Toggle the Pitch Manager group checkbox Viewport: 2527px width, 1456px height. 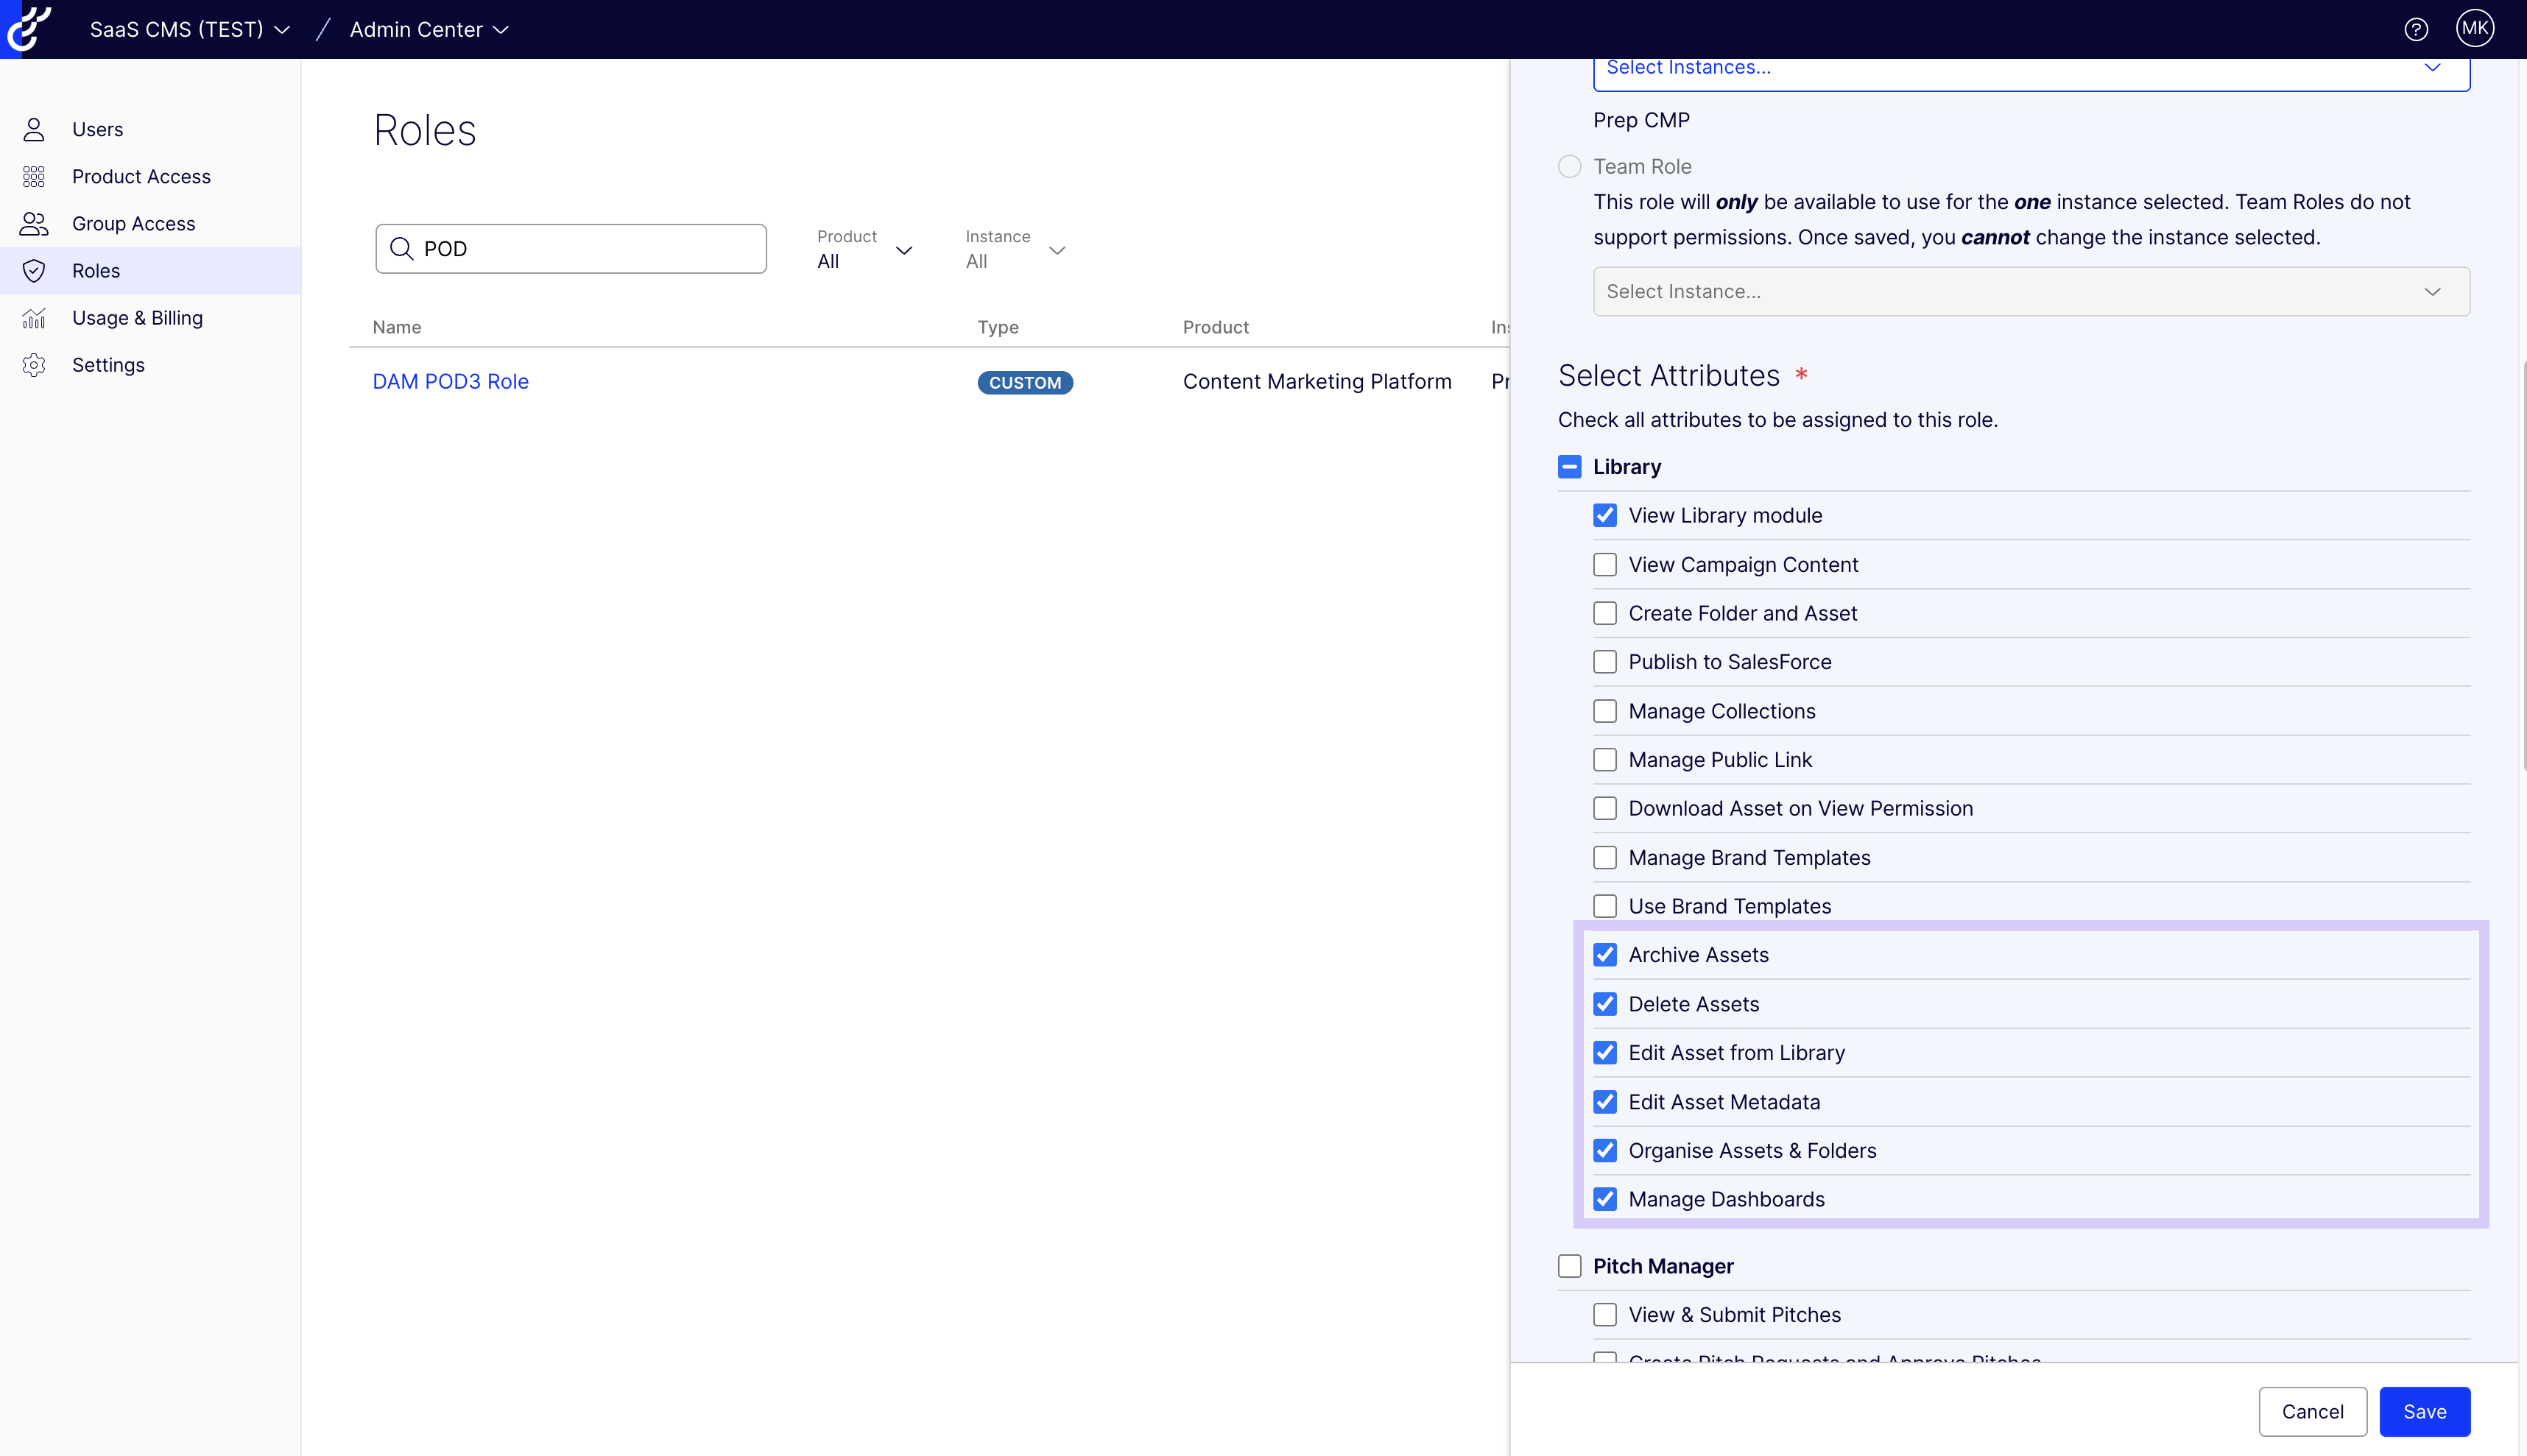click(x=1569, y=1267)
